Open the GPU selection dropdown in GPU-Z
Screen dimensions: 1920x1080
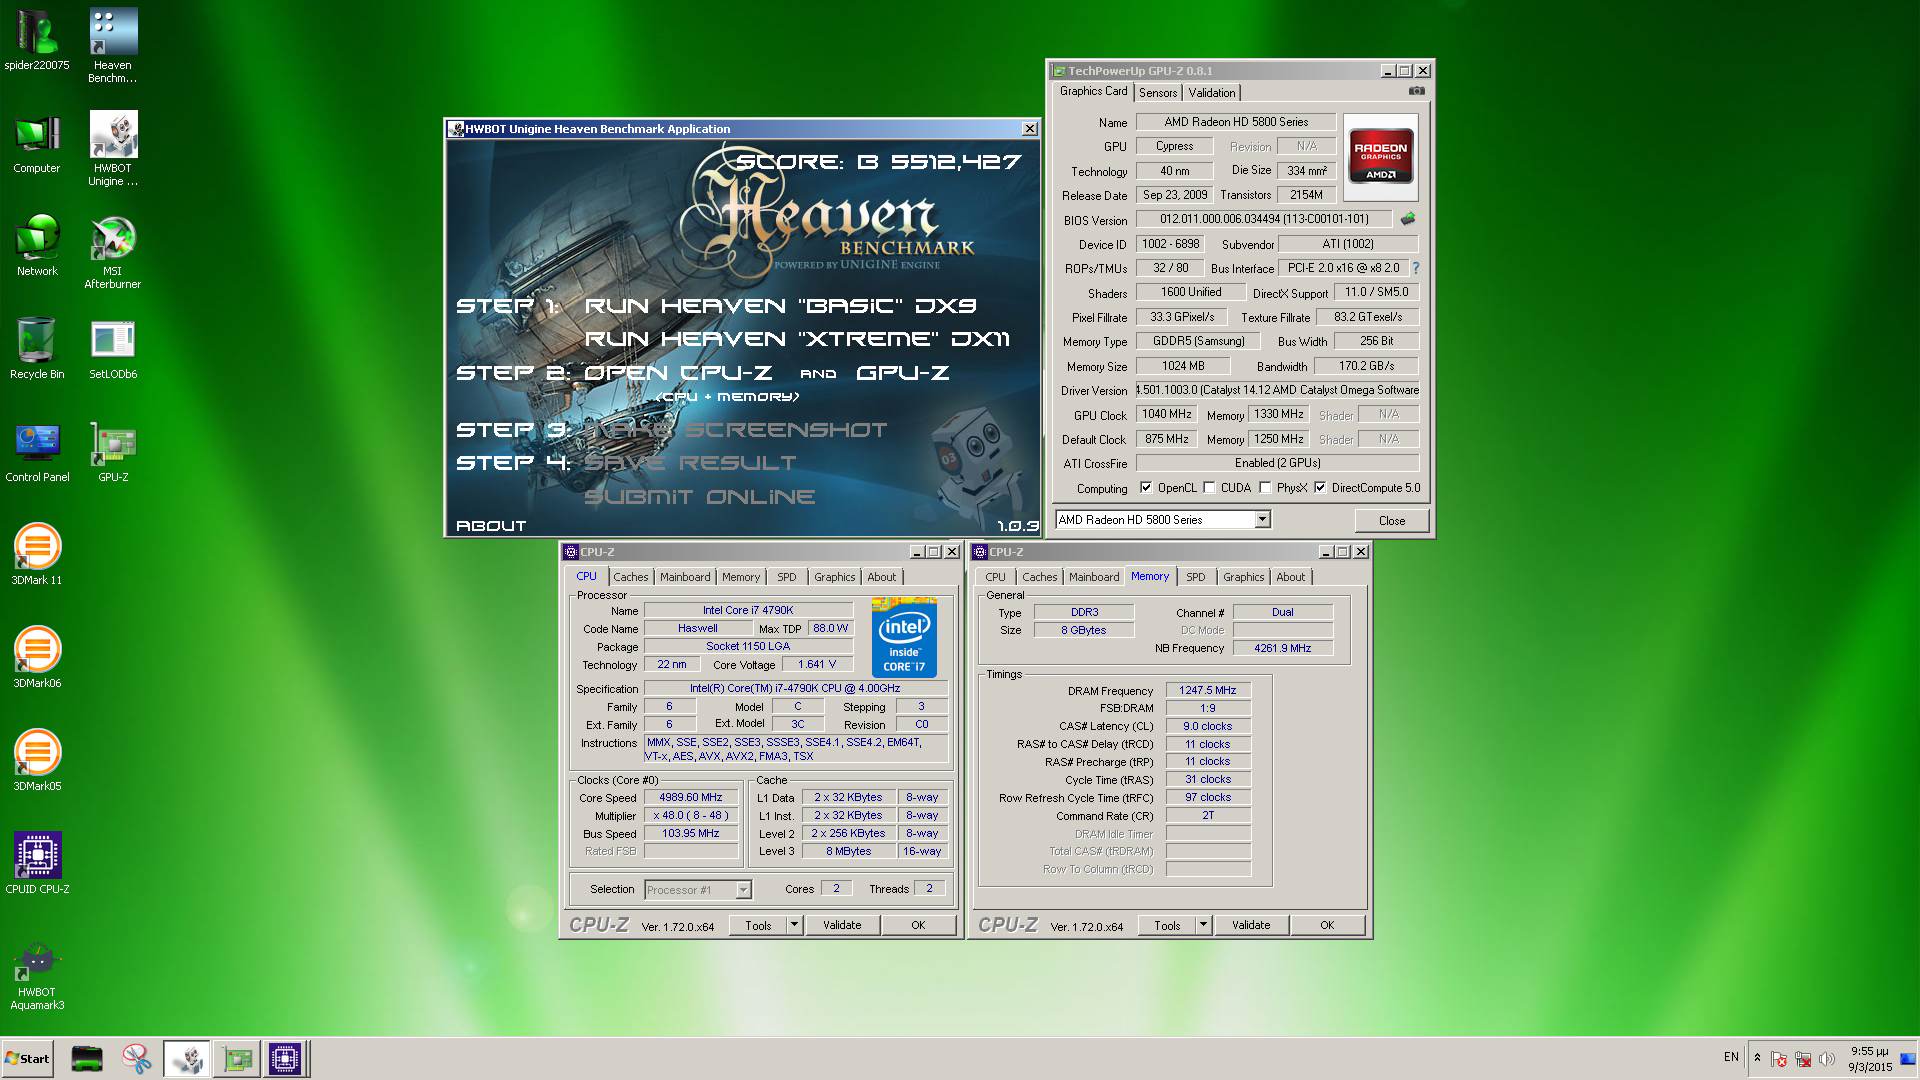(x=1262, y=519)
